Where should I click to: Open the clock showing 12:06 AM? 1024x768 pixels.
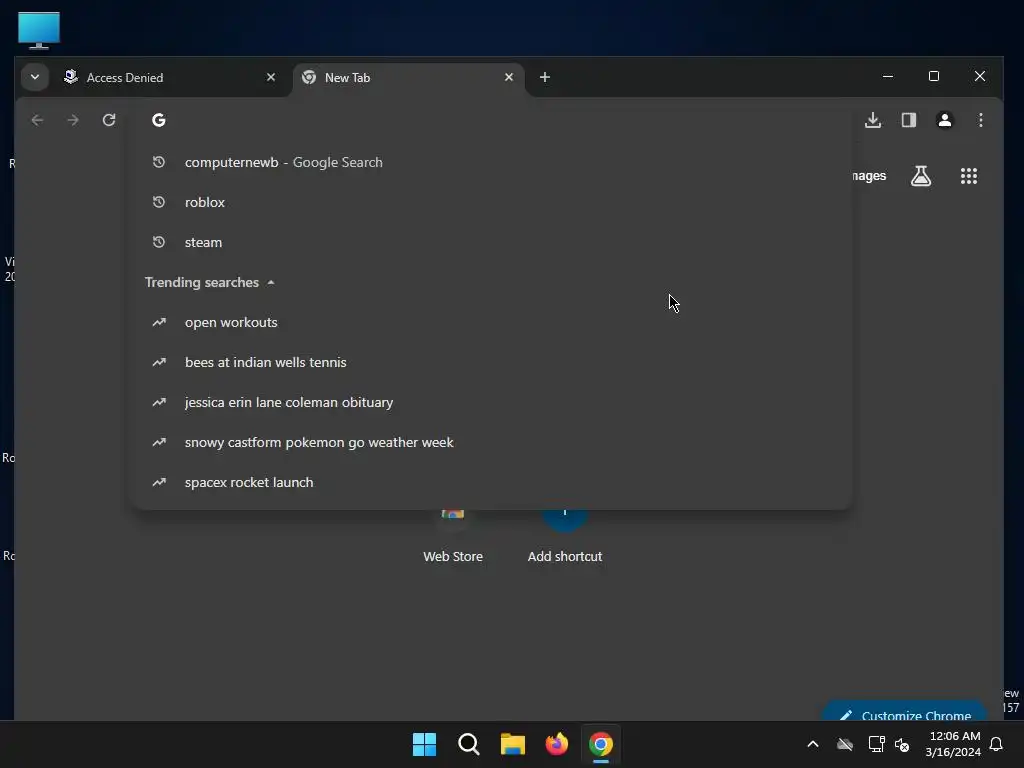953,744
